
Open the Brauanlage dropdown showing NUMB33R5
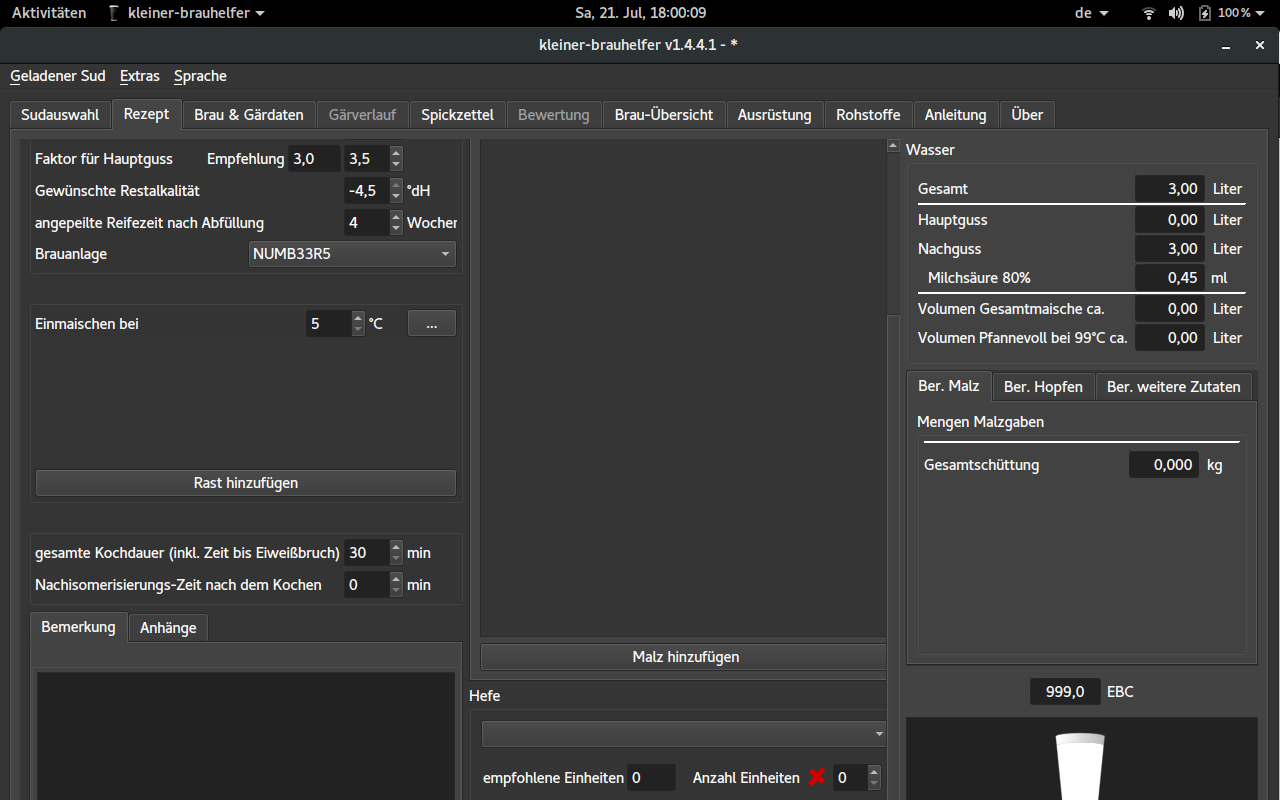click(x=352, y=254)
